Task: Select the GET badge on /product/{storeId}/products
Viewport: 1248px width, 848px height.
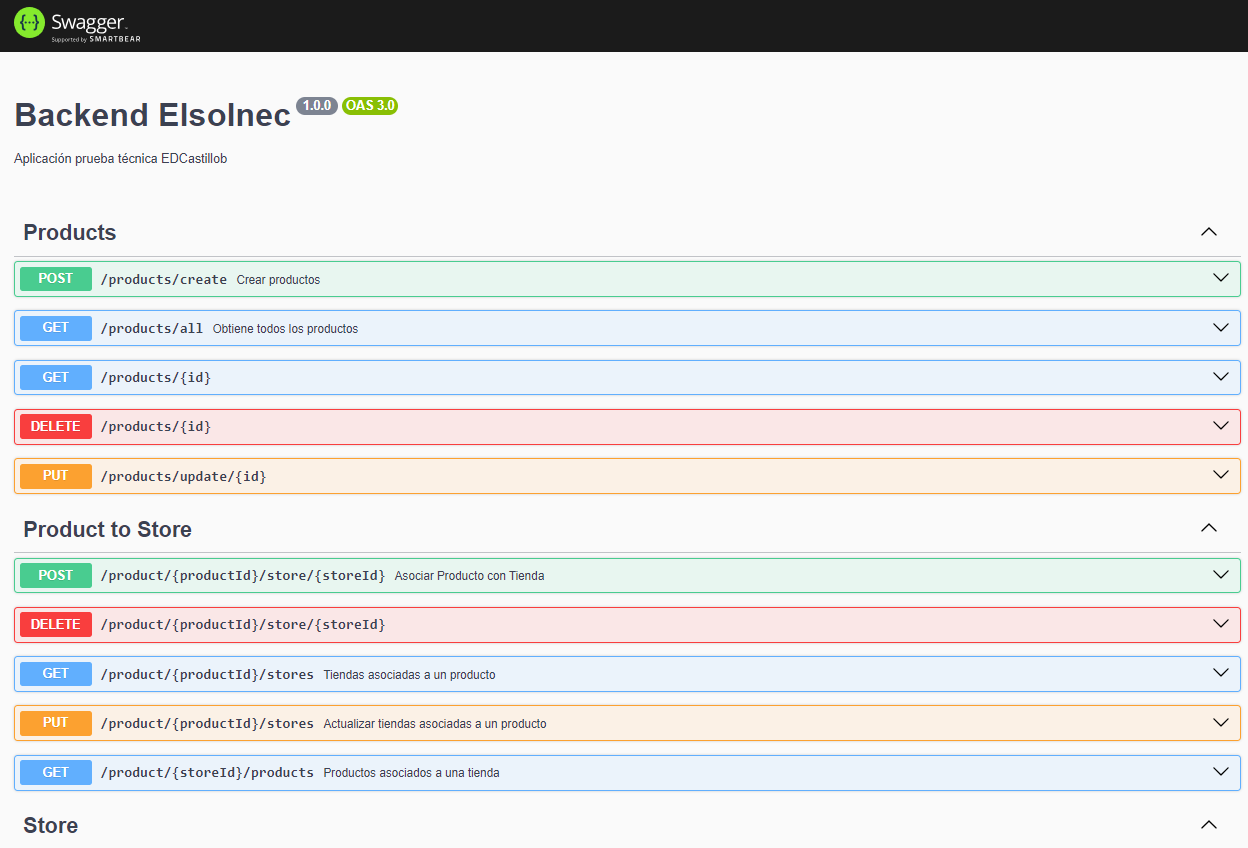Action: pyautogui.click(x=55, y=772)
